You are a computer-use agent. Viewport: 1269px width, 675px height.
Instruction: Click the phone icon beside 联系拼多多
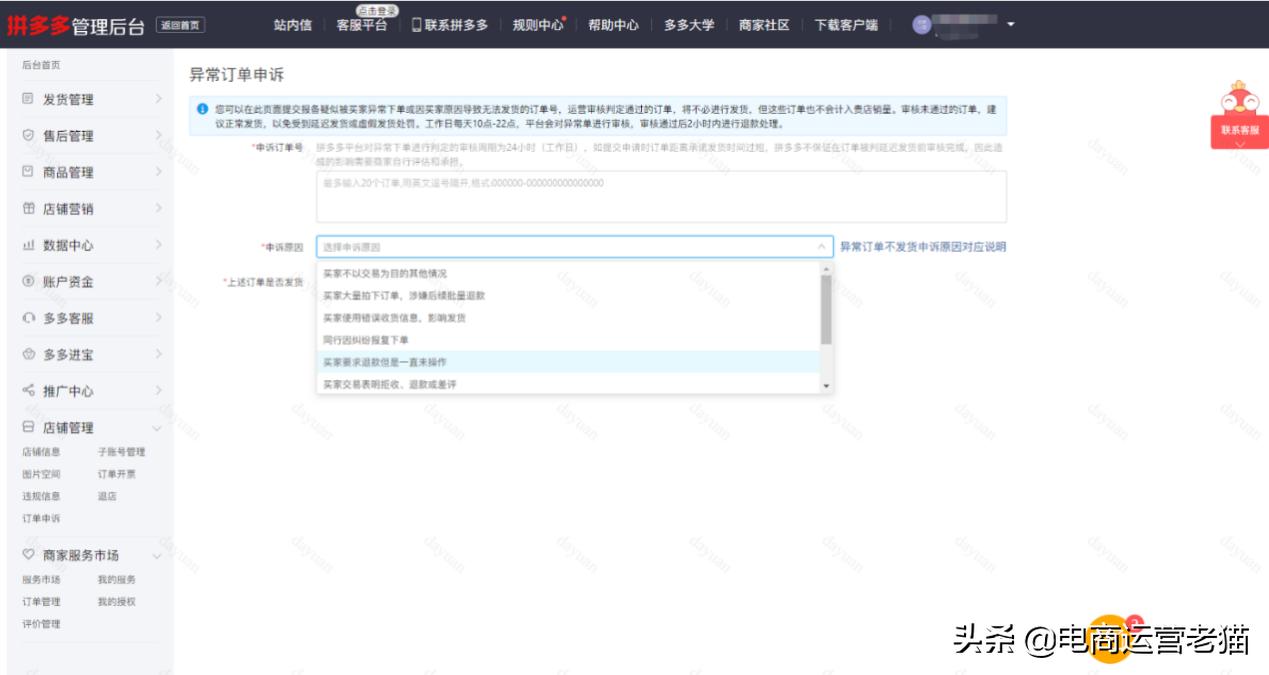[x=417, y=25]
